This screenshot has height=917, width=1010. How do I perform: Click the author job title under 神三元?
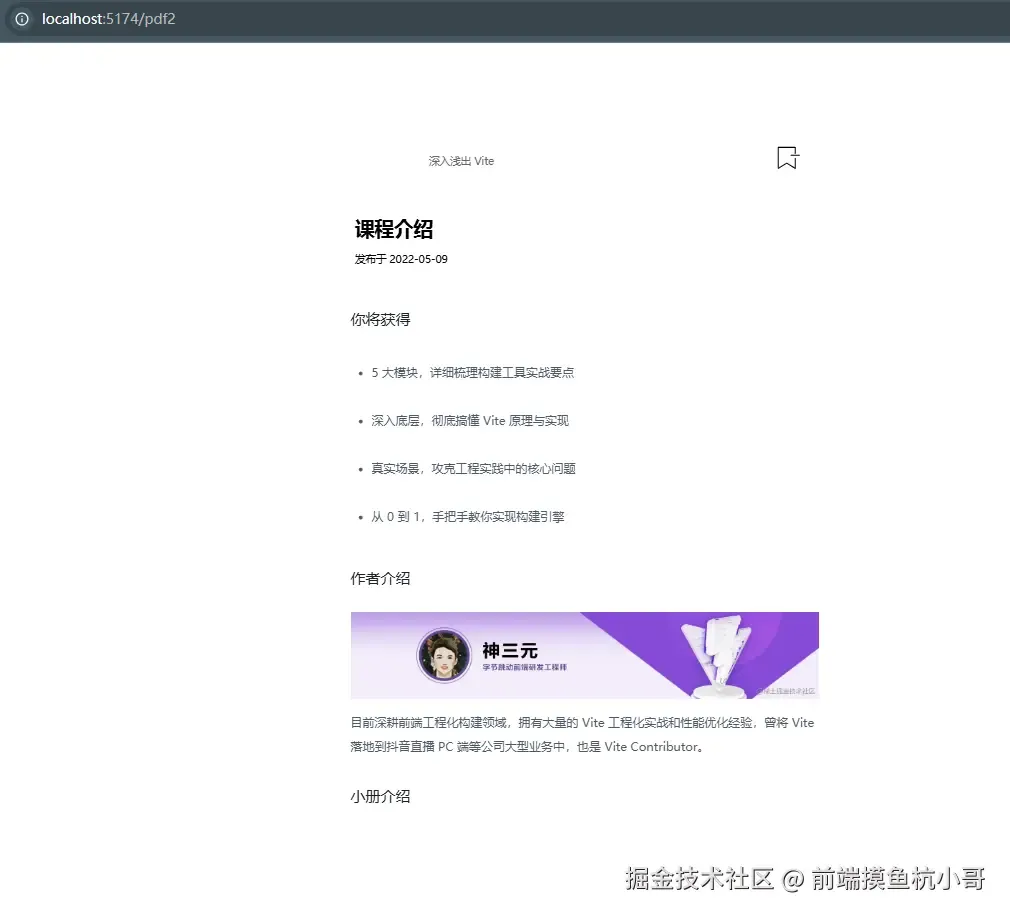(x=524, y=668)
